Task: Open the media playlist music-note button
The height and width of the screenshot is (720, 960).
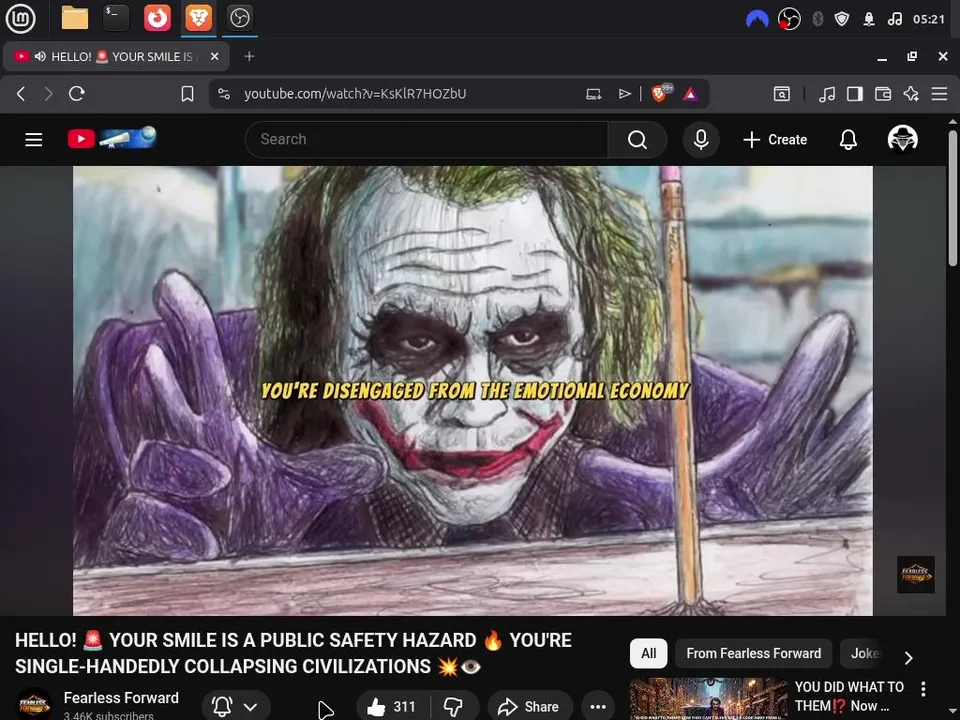Action: click(827, 94)
